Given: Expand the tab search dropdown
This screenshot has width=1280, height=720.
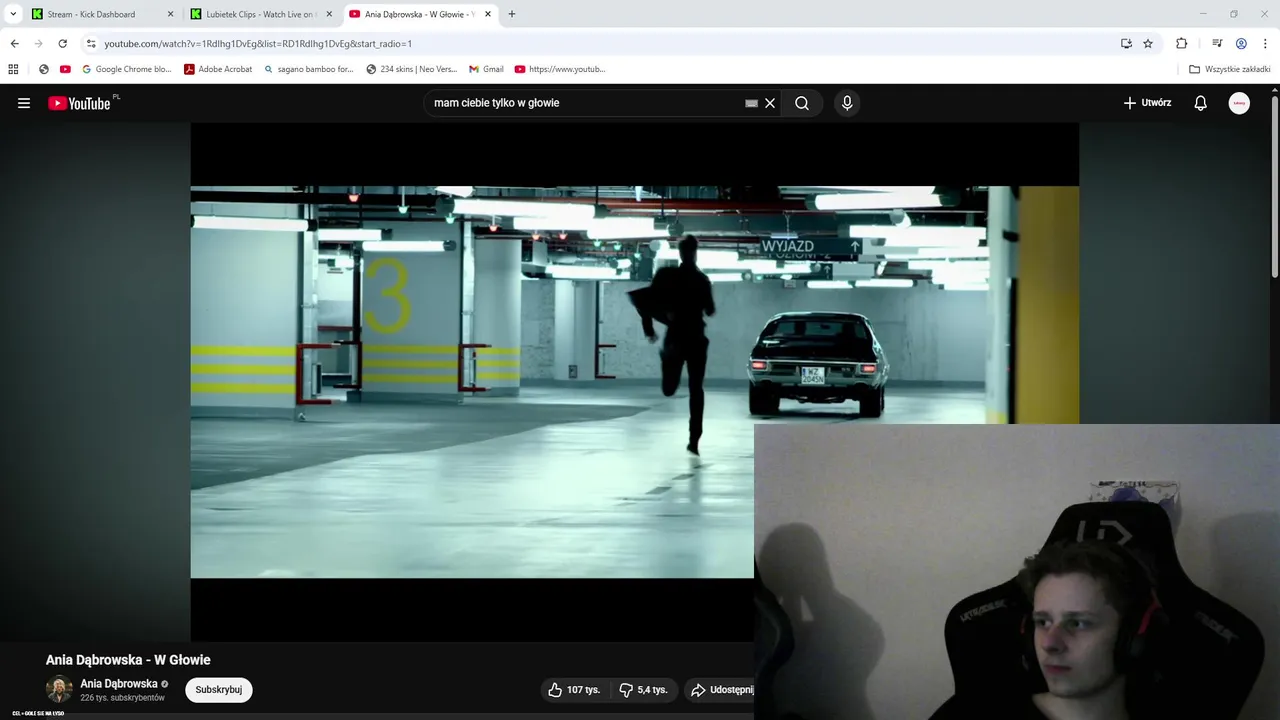Looking at the screenshot, I should tap(13, 14).
